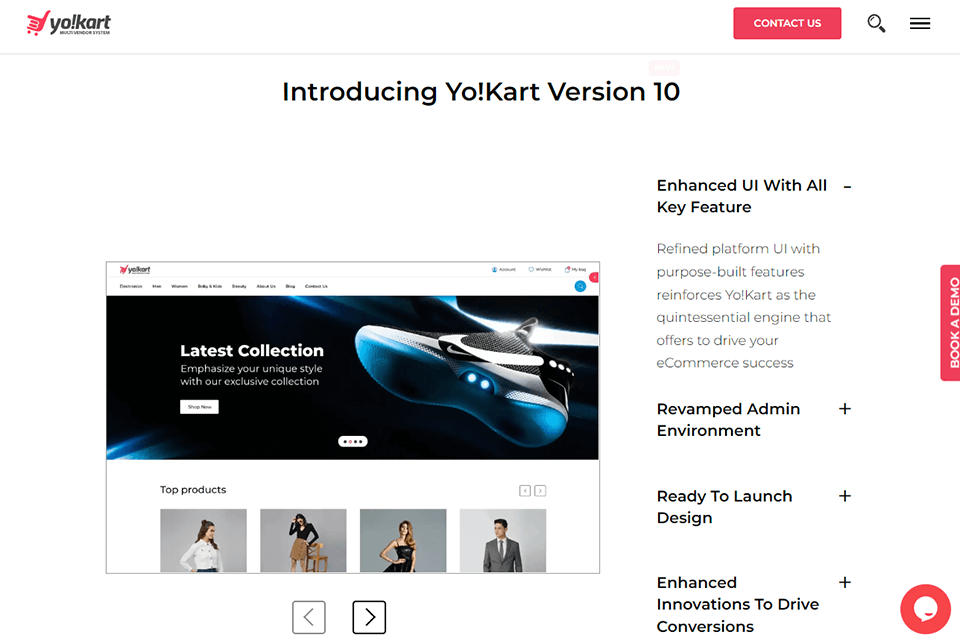Viewport: 960px width, 640px height.
Task: Click the Top products next arrow
Action: click(x=540, y=491)
